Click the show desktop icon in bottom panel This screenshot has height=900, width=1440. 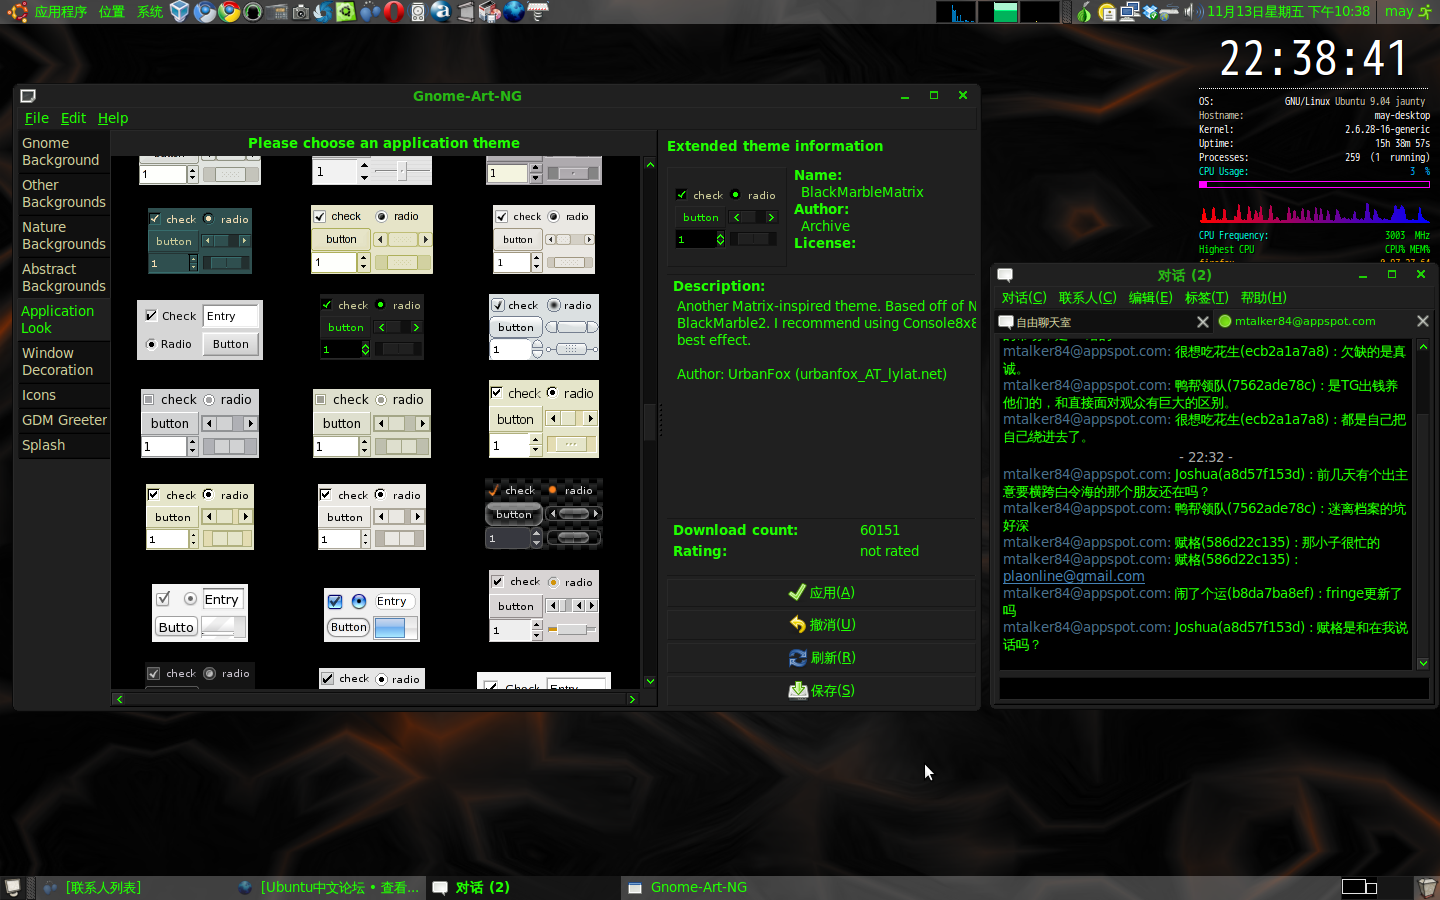coord(13,887)
